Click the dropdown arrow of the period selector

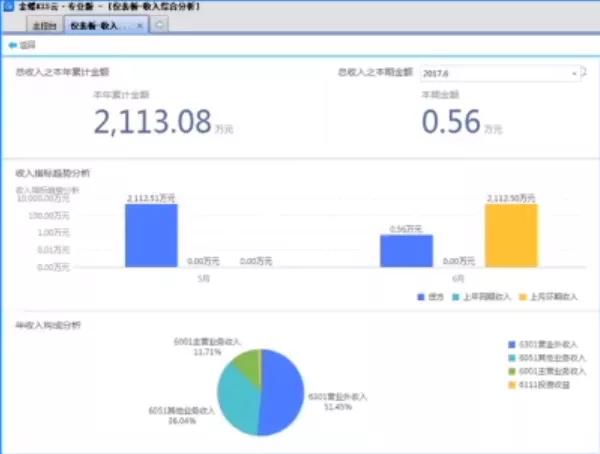coord(574,74)
